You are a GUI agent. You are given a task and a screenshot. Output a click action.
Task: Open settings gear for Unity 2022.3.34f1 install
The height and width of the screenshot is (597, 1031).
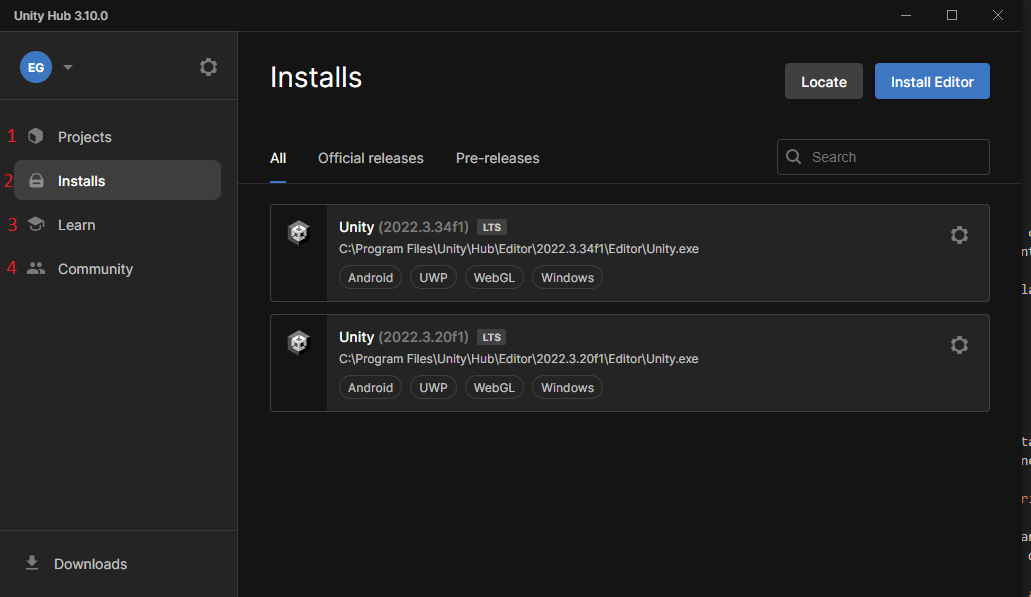point(959,235)
